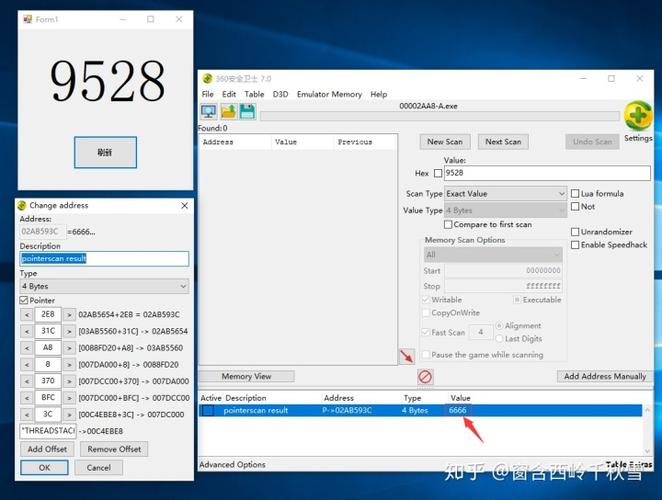This screenshot has height=500, width=662.
Task: Increase the 3C offset with right arrow
Action: coord(69,415)
